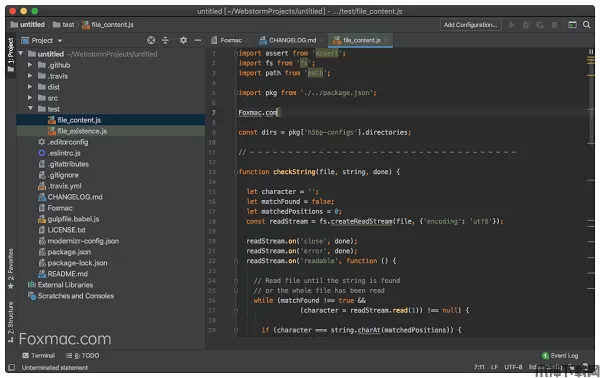Close the CHANGELOG.md editor tab

tap(322, 40)
